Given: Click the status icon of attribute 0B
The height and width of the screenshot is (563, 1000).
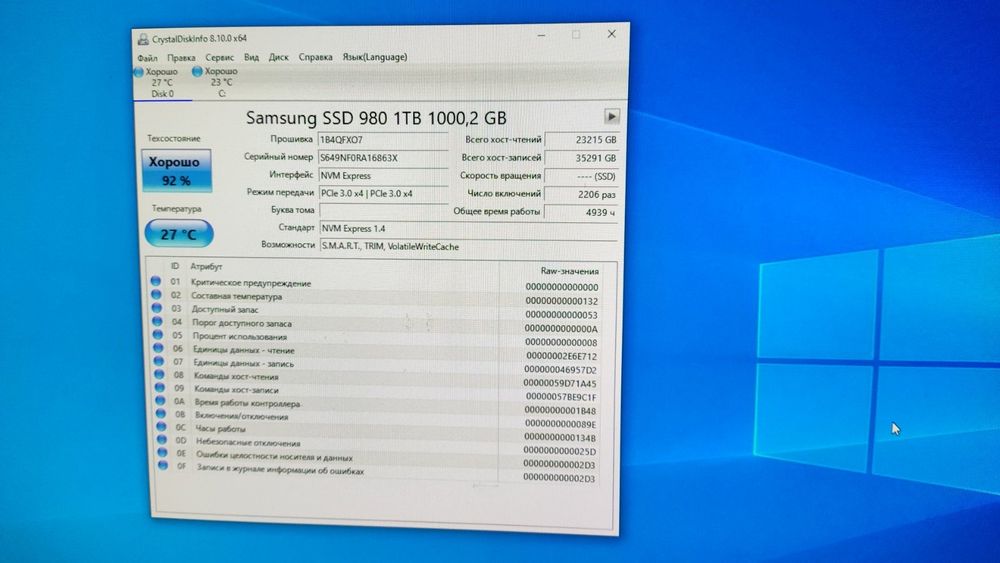Looking at the screenshot, I should 161,414.
